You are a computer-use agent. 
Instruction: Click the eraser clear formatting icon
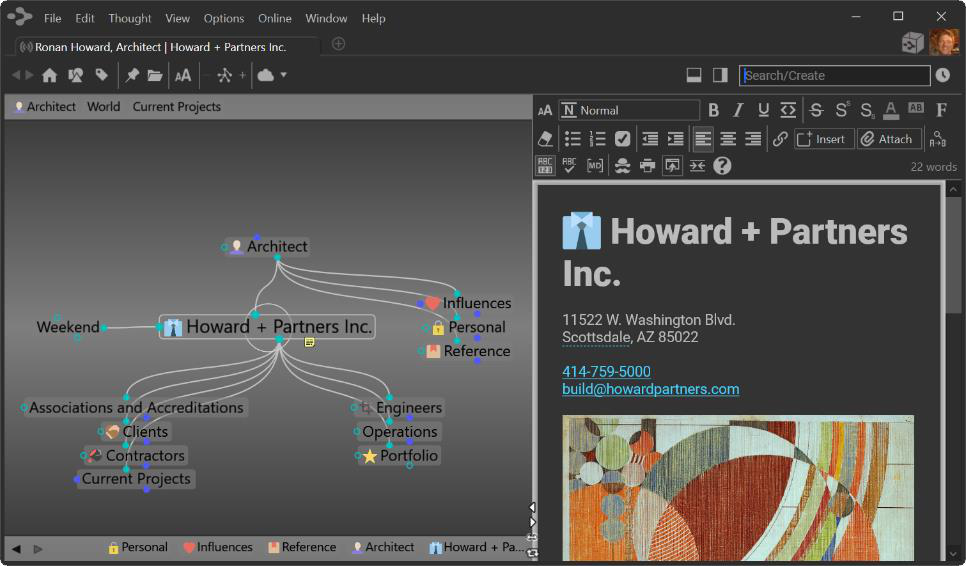coord(545,139)
